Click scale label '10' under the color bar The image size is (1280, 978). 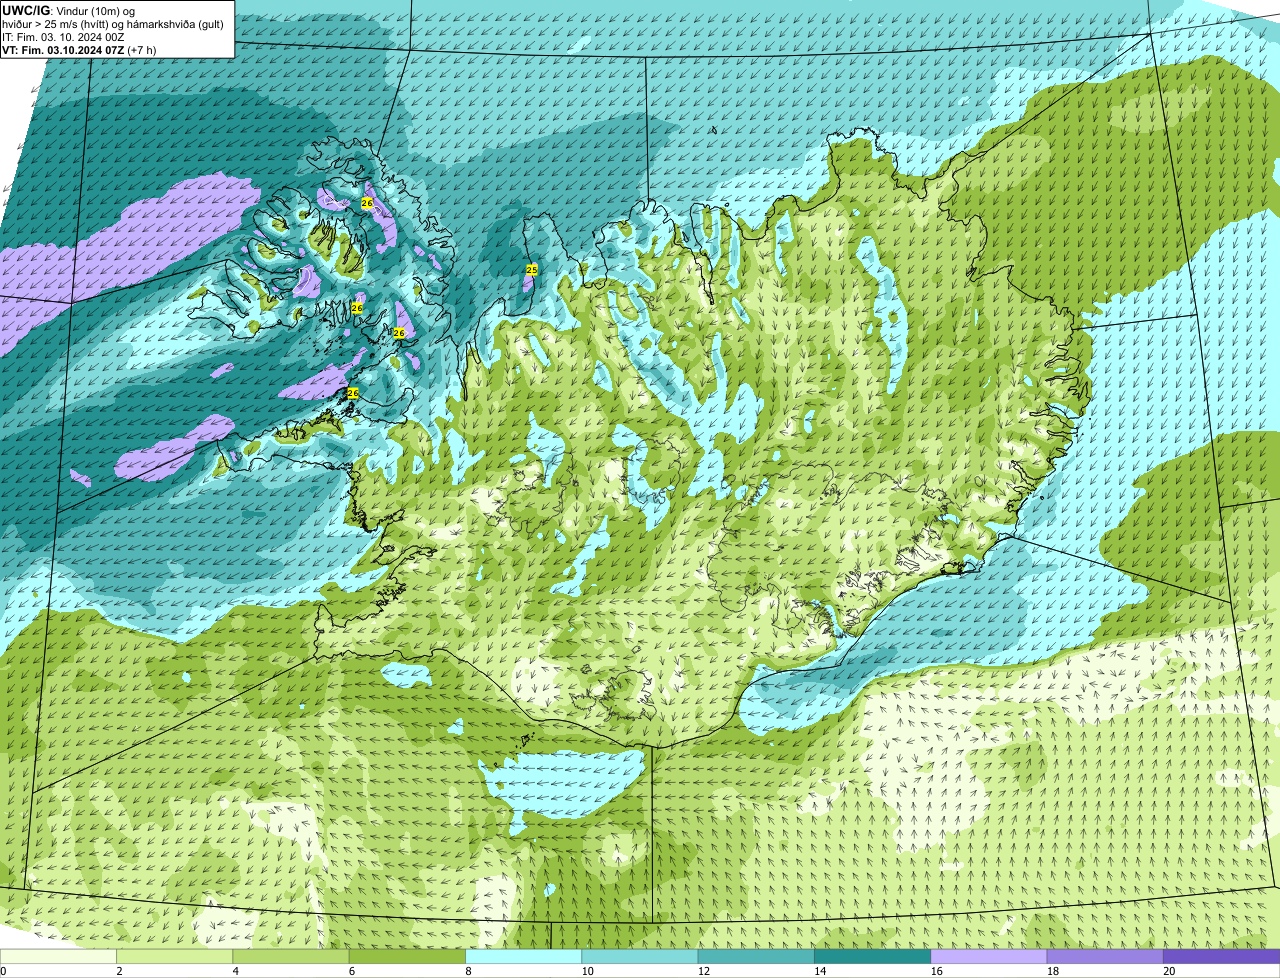tap(587, 971)
